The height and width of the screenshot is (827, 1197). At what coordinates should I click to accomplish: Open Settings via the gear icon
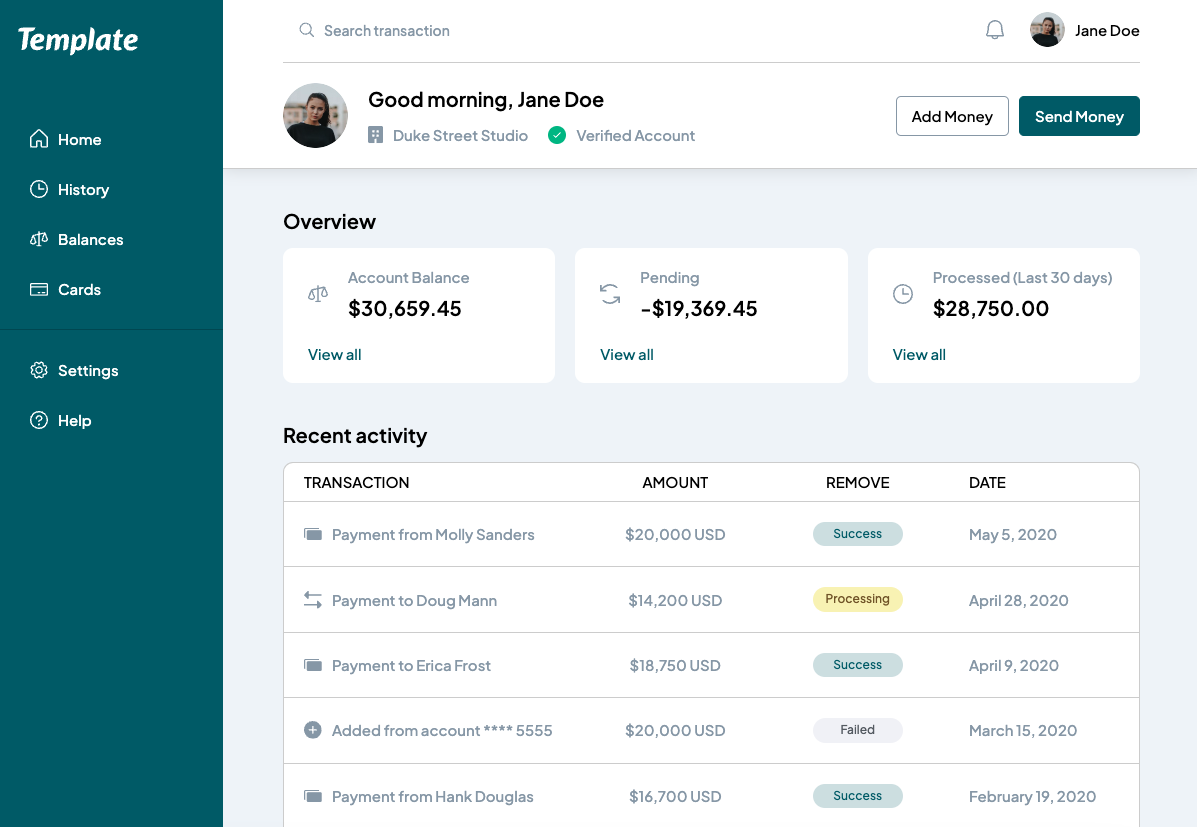pos(38,370)
